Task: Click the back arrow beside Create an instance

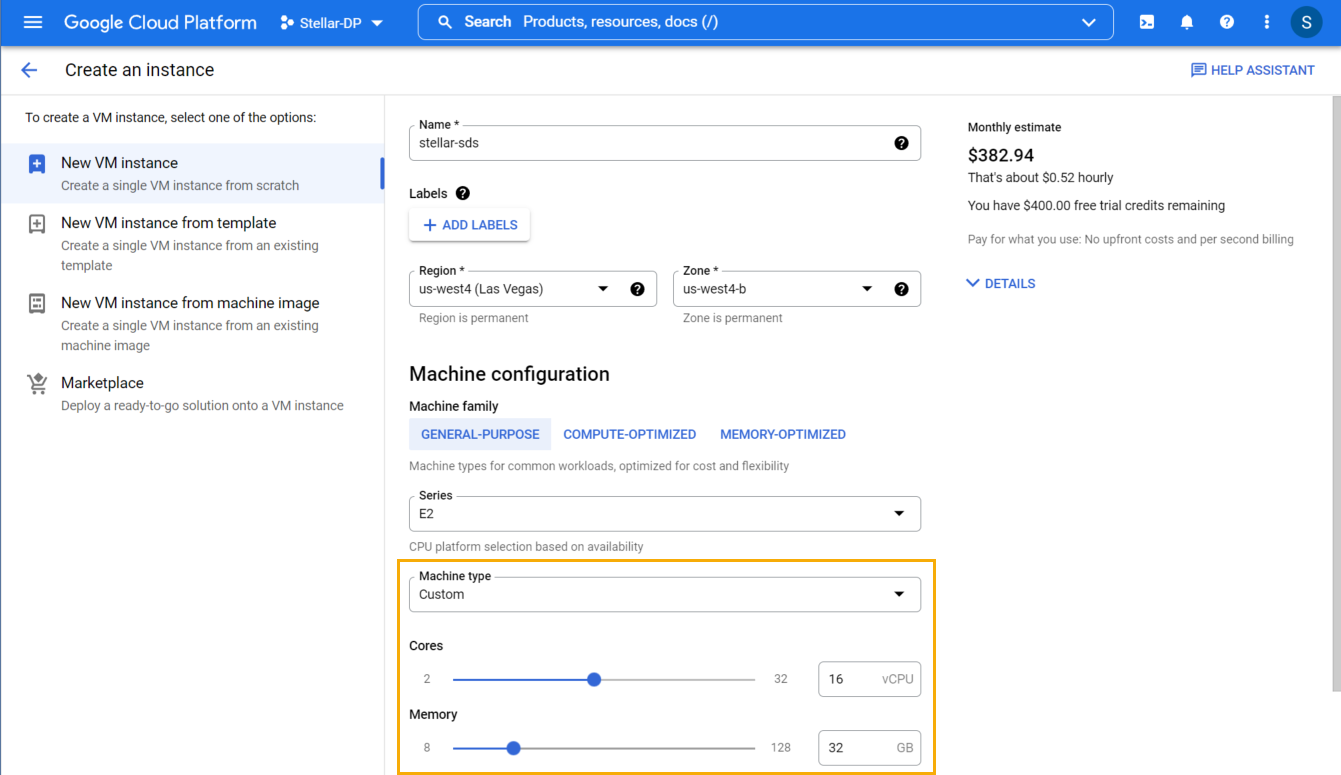Action: click(29, 70)
